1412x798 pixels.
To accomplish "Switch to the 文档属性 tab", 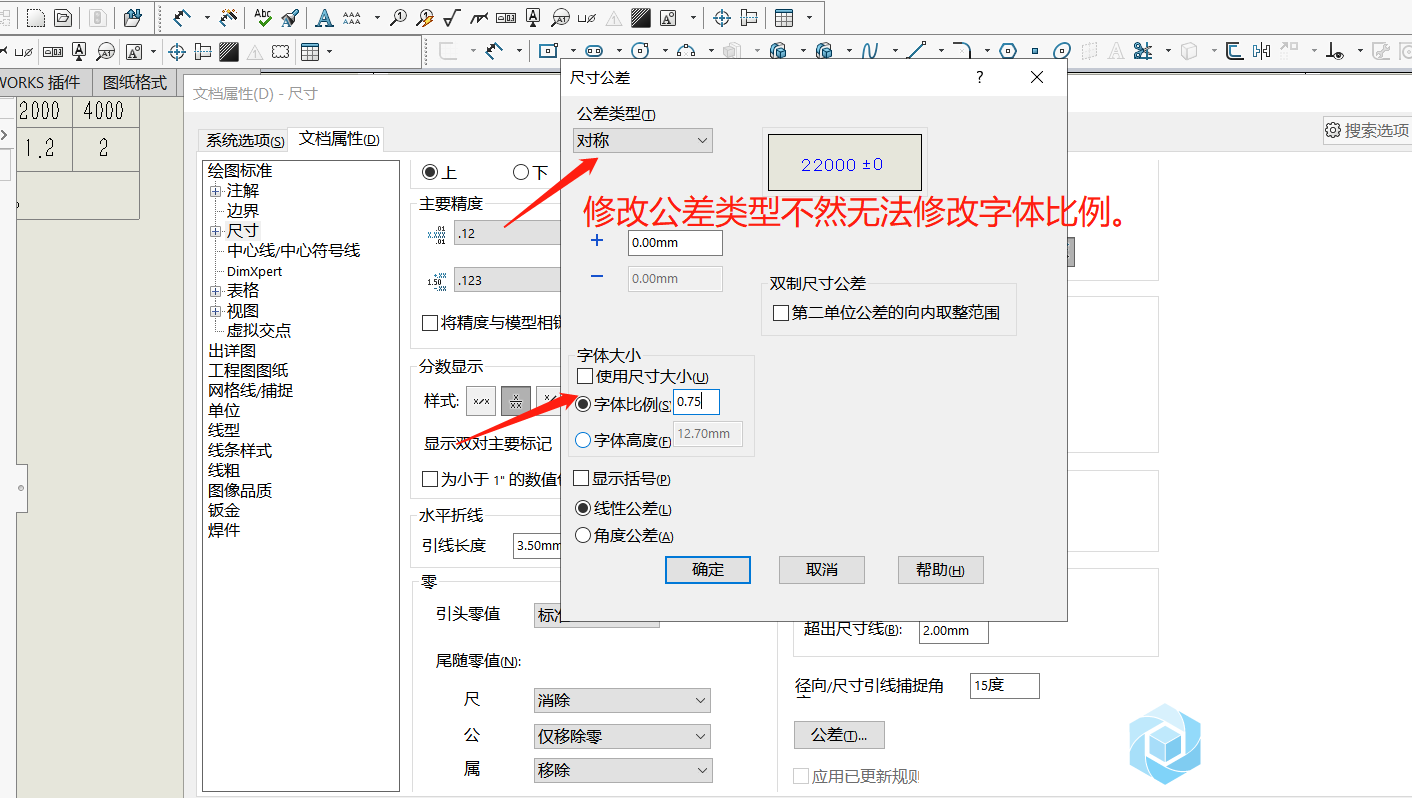I will click(338, 139).
